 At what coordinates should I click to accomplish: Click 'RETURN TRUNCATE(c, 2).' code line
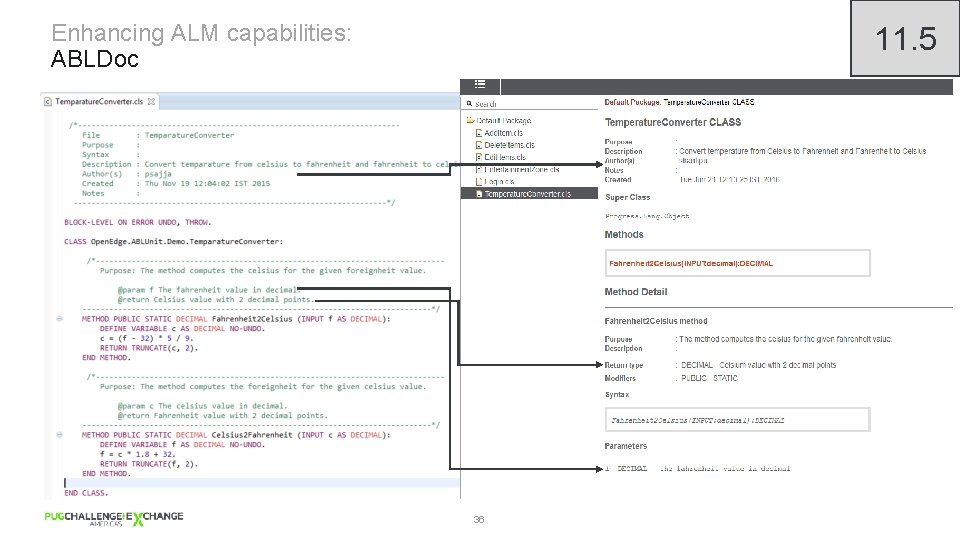149,348
